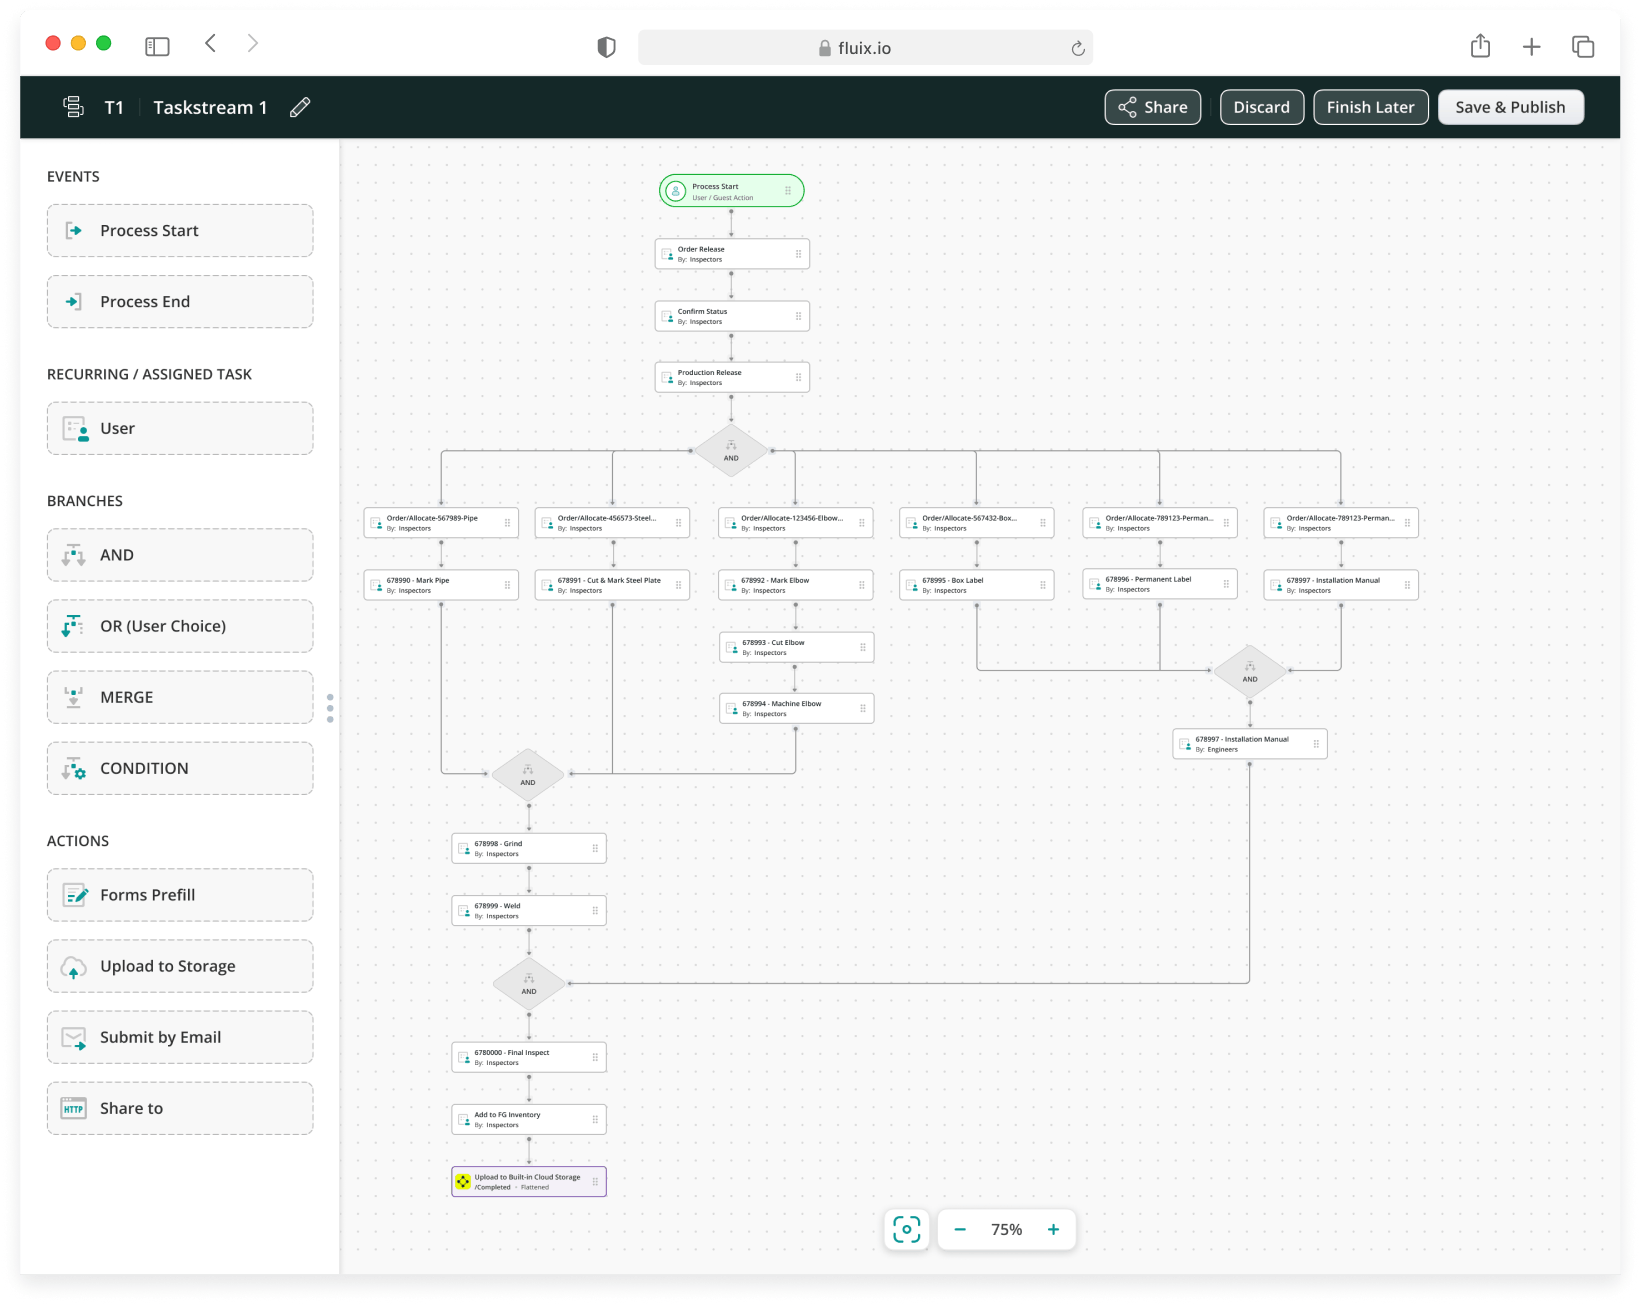Screen dimensions: 1641x1305
Task: Select the MERGE branch block
Action: pos(180,697)
